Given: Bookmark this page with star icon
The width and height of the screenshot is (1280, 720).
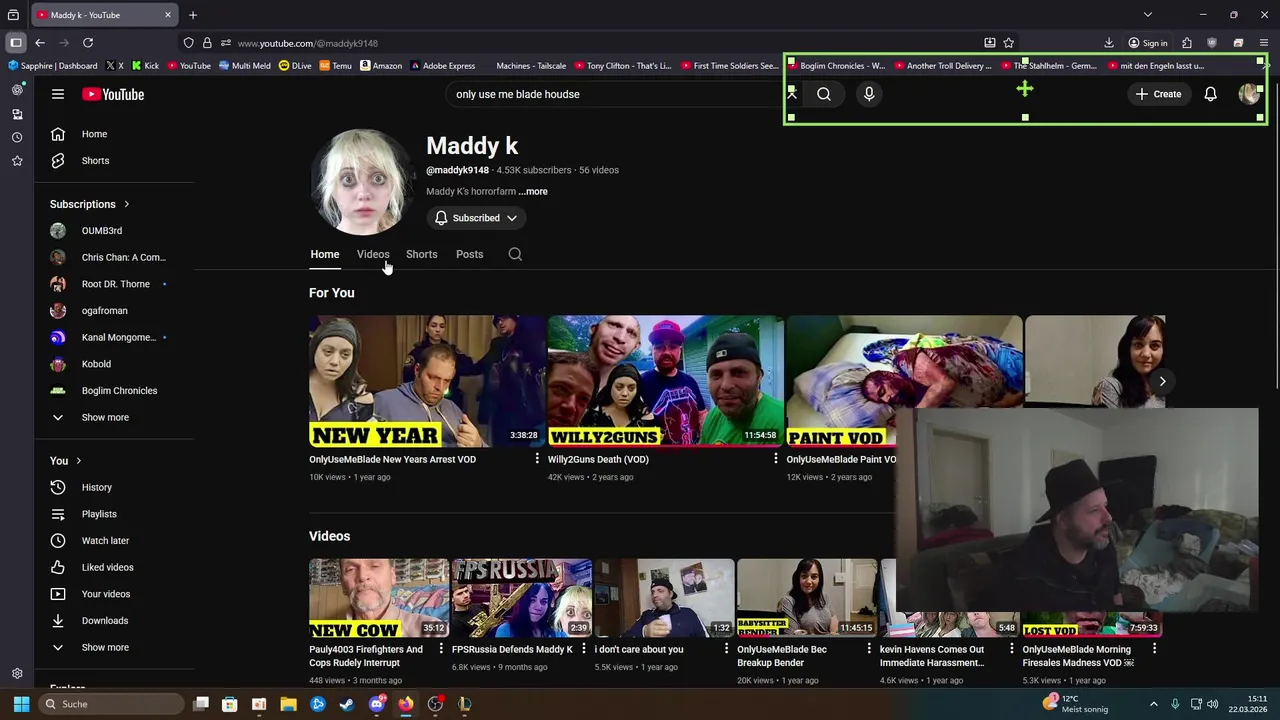Looking at the screenshot, I should tap(1009, 43).
